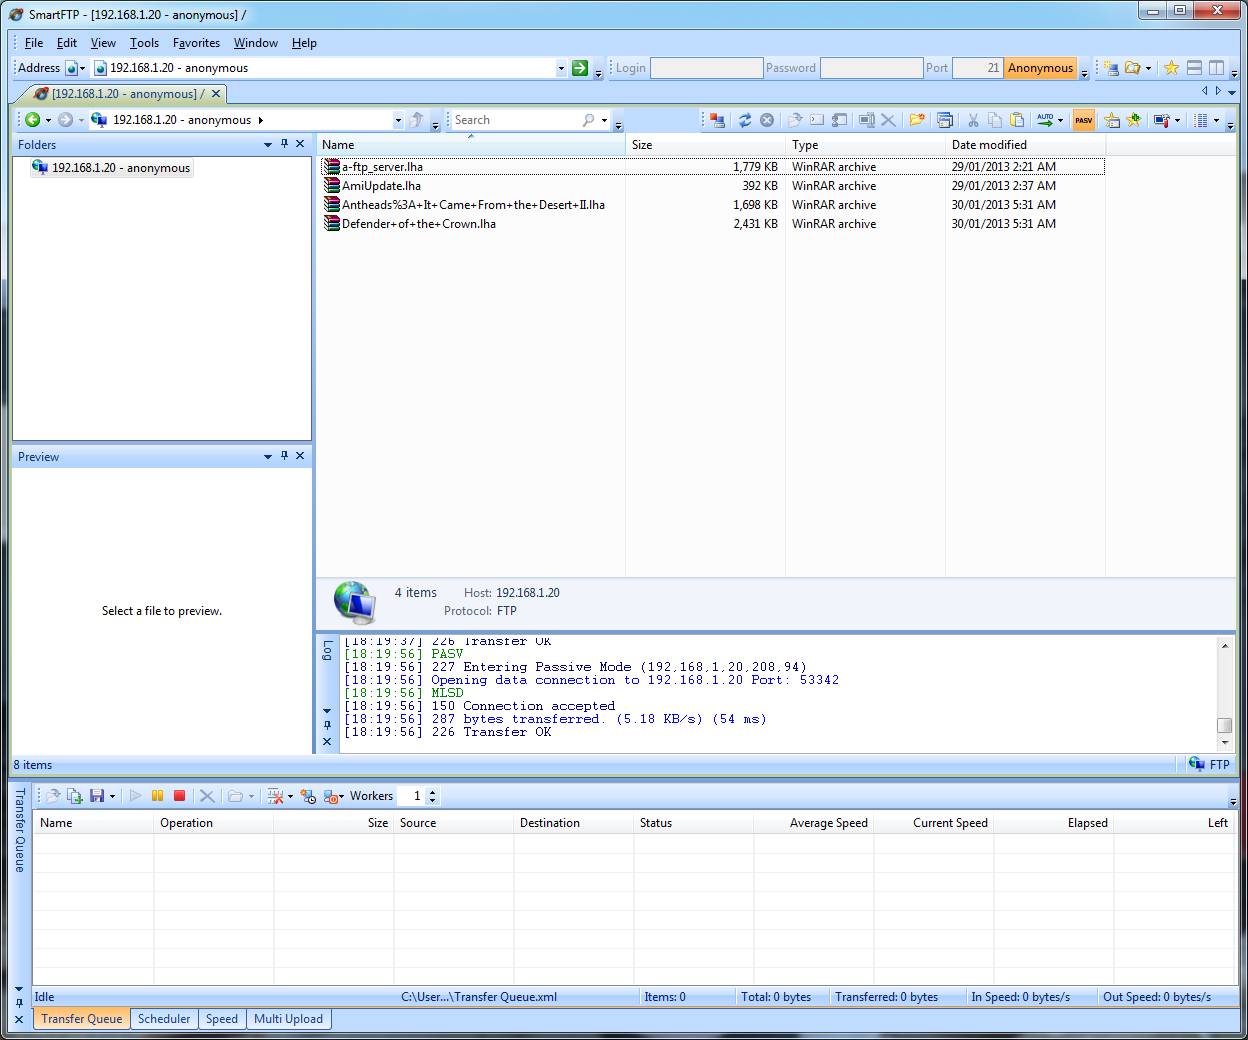The width and height of the screenshot is (1248, 1040).
Task: Click the schedule clock icon in queue toolbar
Action: 308,796
